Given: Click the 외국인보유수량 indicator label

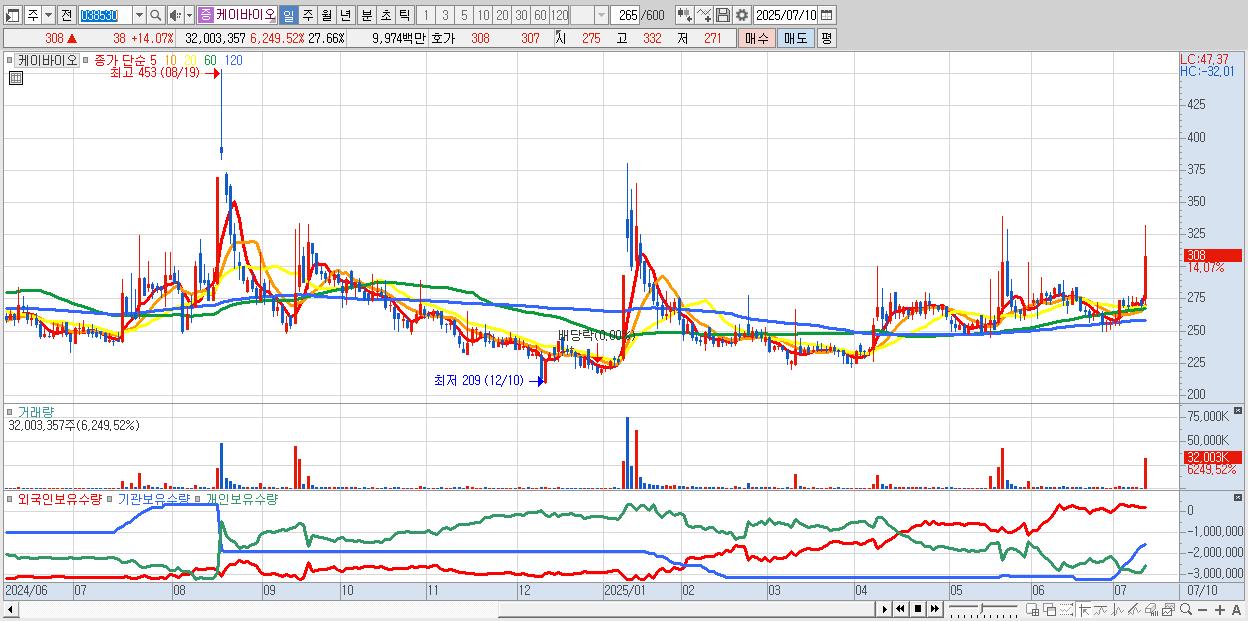Looking at the screenshot, I should tap(59, 498).
